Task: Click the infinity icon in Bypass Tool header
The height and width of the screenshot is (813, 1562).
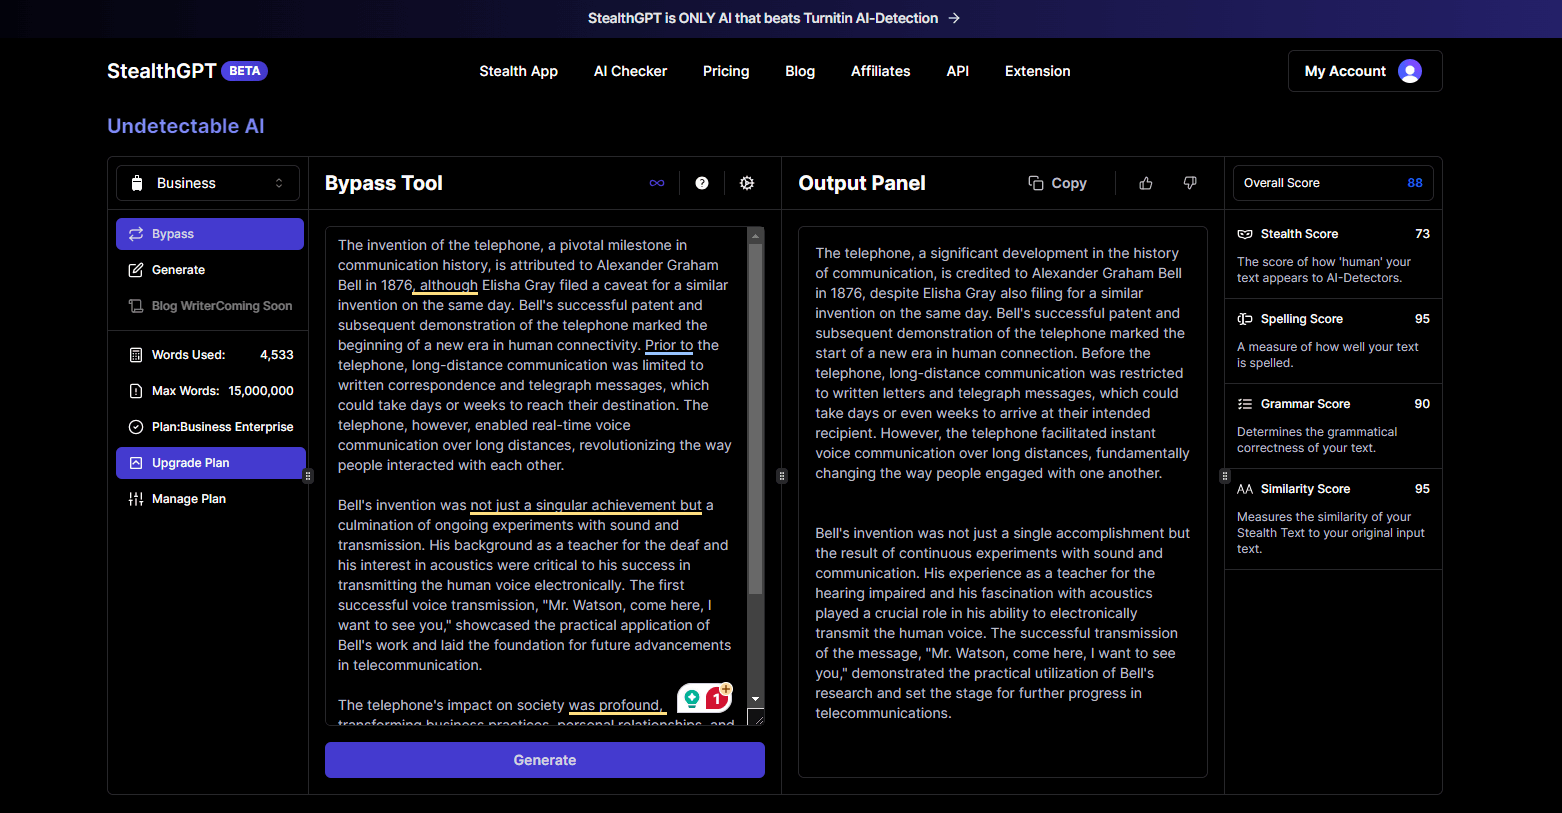Action: coord(656,183)
